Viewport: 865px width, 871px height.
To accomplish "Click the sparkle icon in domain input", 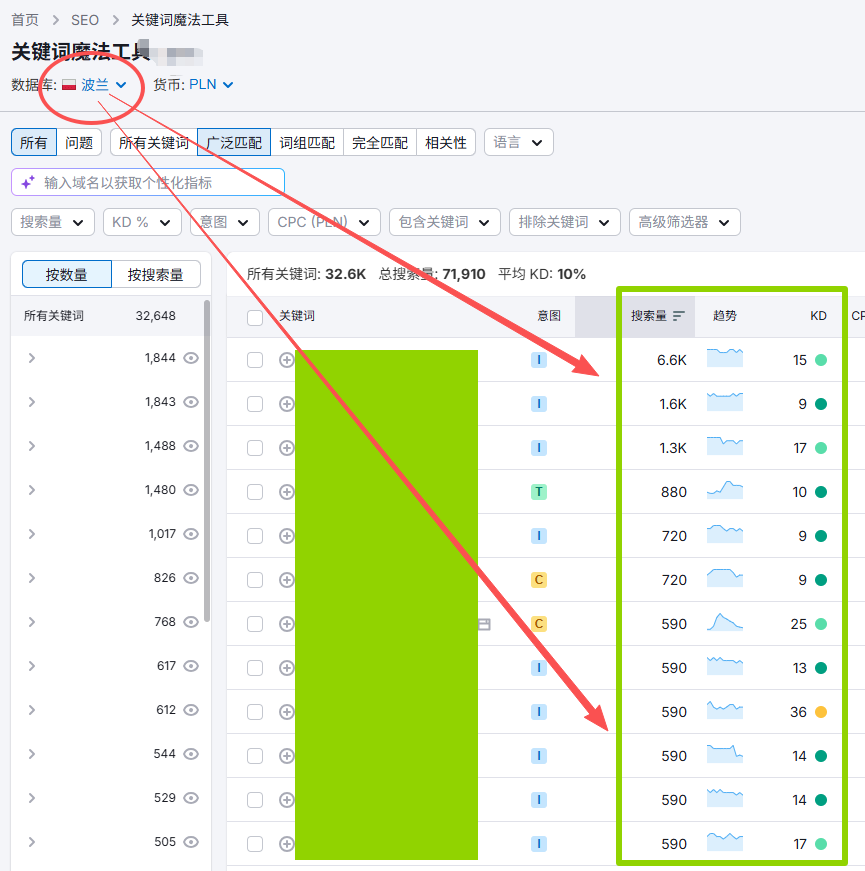I will [x=28, y=182].
